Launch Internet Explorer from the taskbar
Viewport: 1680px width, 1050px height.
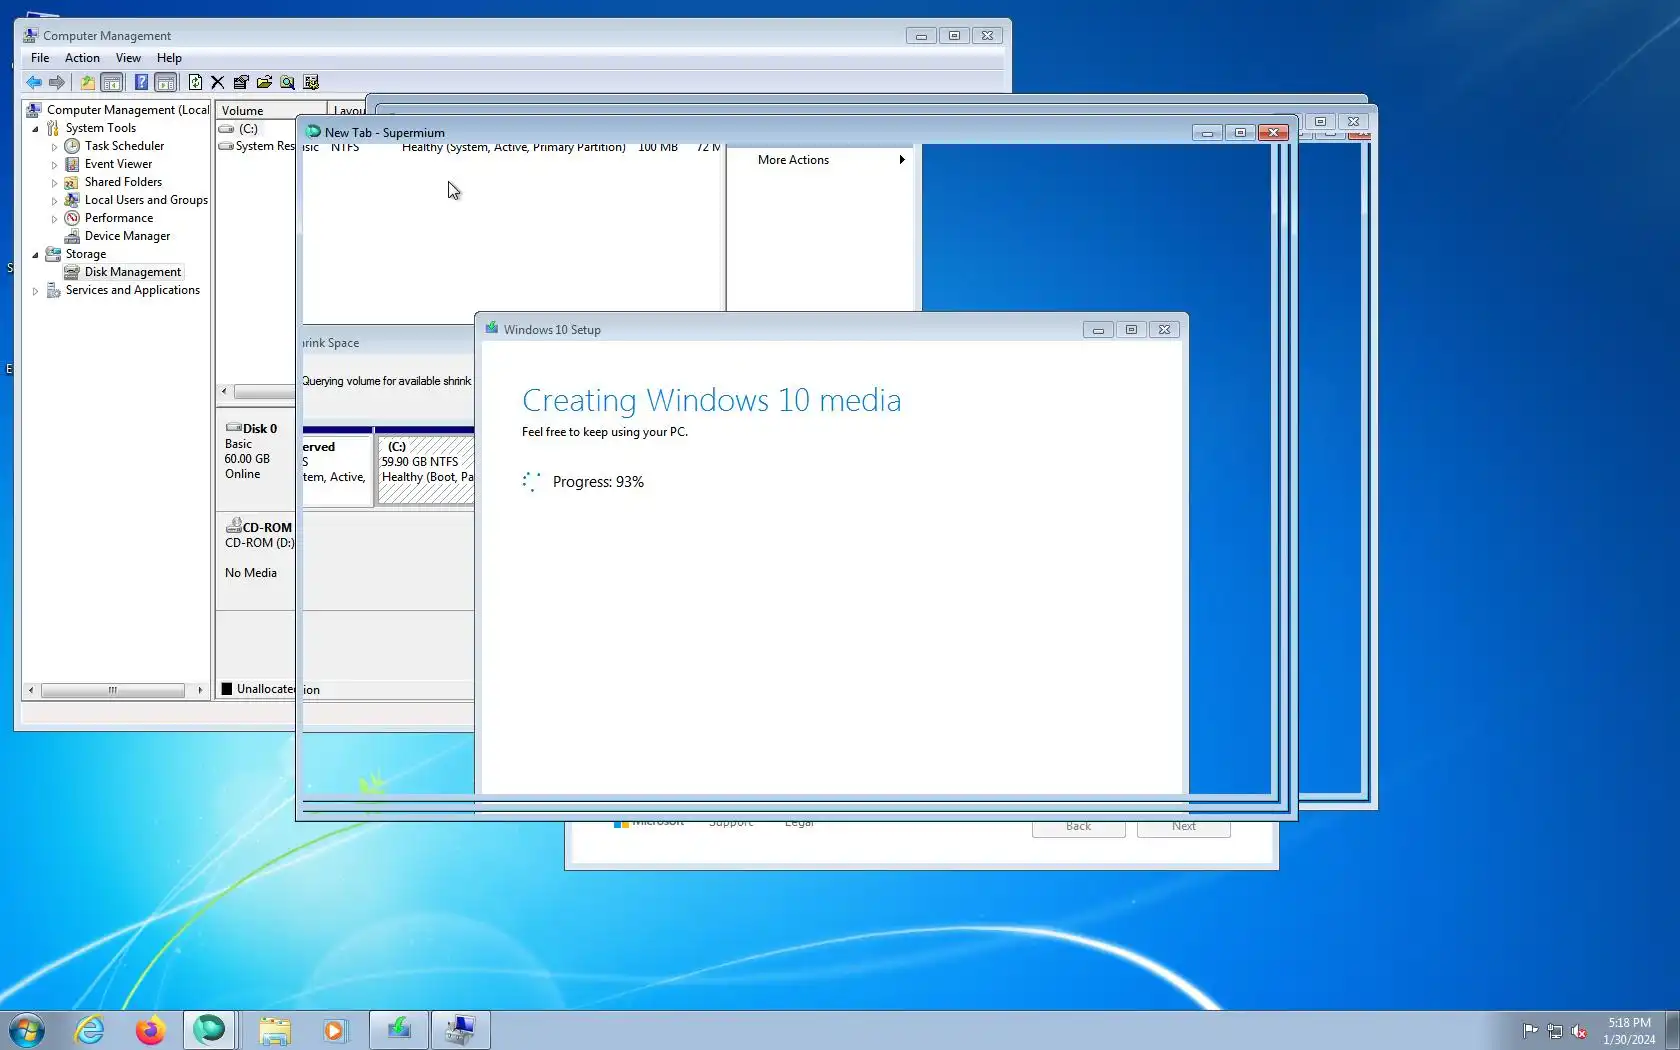[90, 1030]
